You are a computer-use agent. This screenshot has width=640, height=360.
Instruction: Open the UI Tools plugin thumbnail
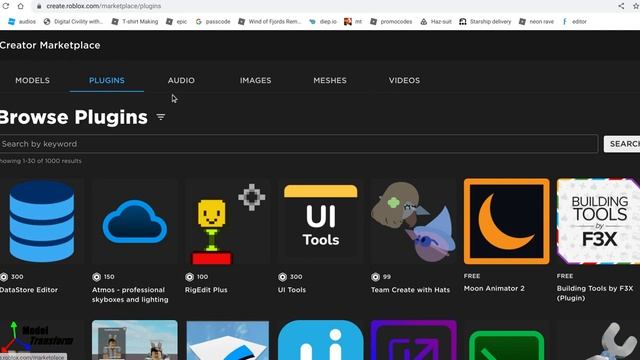tap(320, 221)
